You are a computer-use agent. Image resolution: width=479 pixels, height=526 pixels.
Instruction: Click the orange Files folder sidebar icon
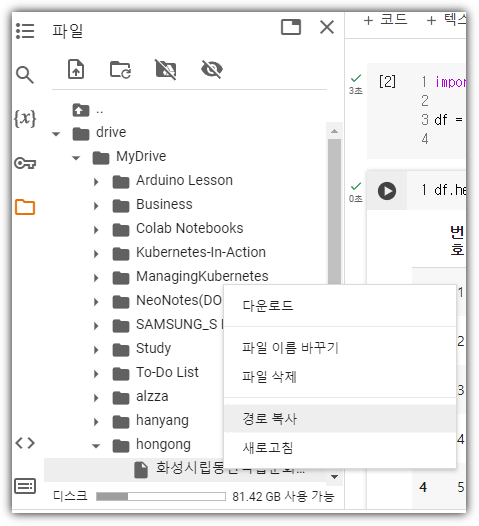click(25, 207)
